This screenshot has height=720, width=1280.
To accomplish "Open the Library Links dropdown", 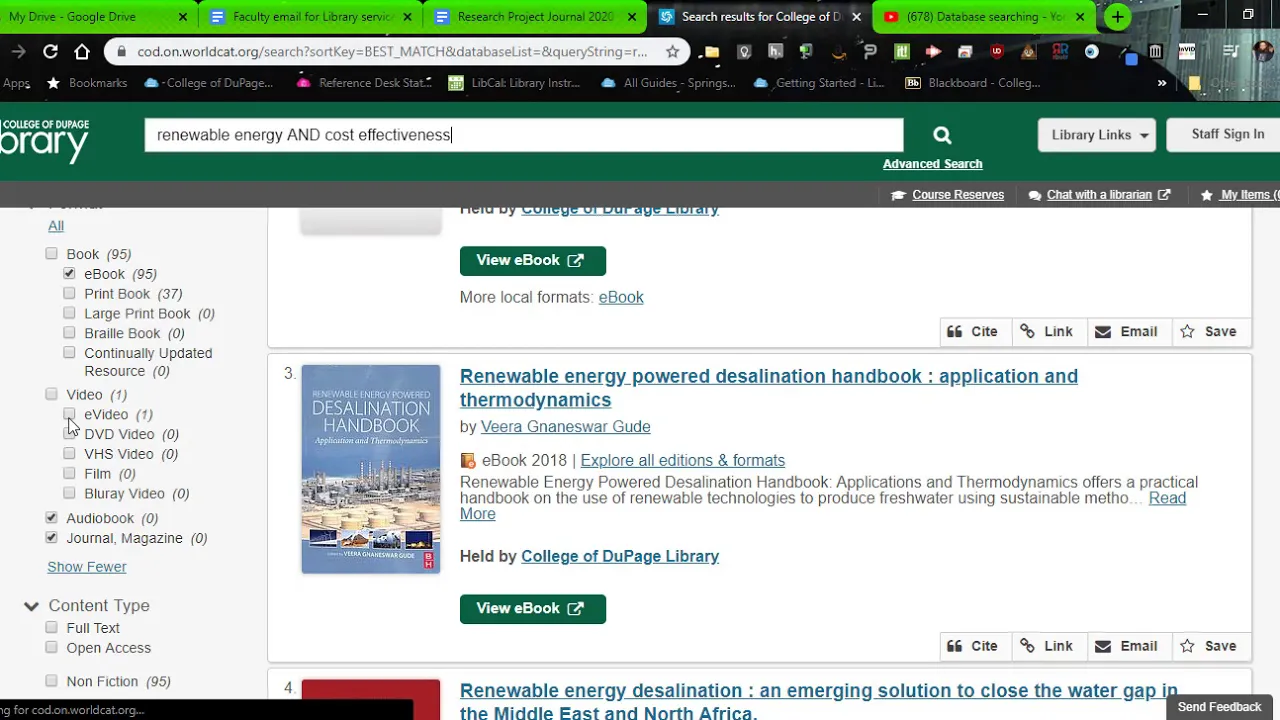I will click(1097, 135).
